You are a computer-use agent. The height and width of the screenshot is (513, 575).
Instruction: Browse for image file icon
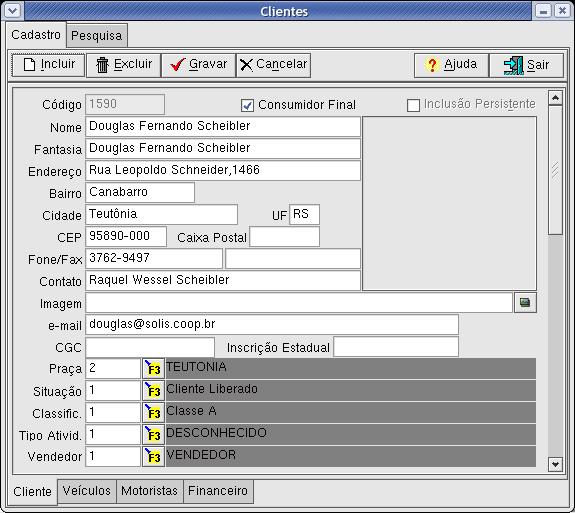[x=525, y=303]
